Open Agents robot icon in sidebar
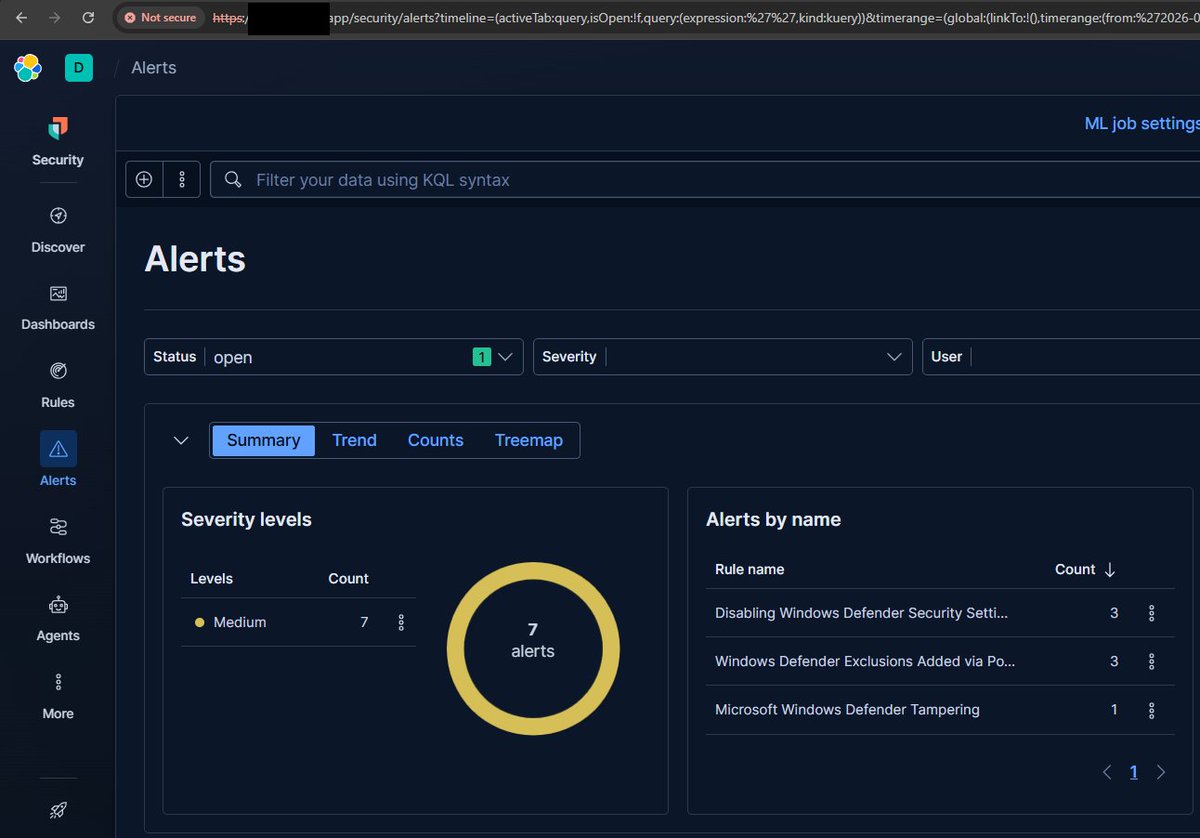This screenshot has width=1200, height=838. 58,605
